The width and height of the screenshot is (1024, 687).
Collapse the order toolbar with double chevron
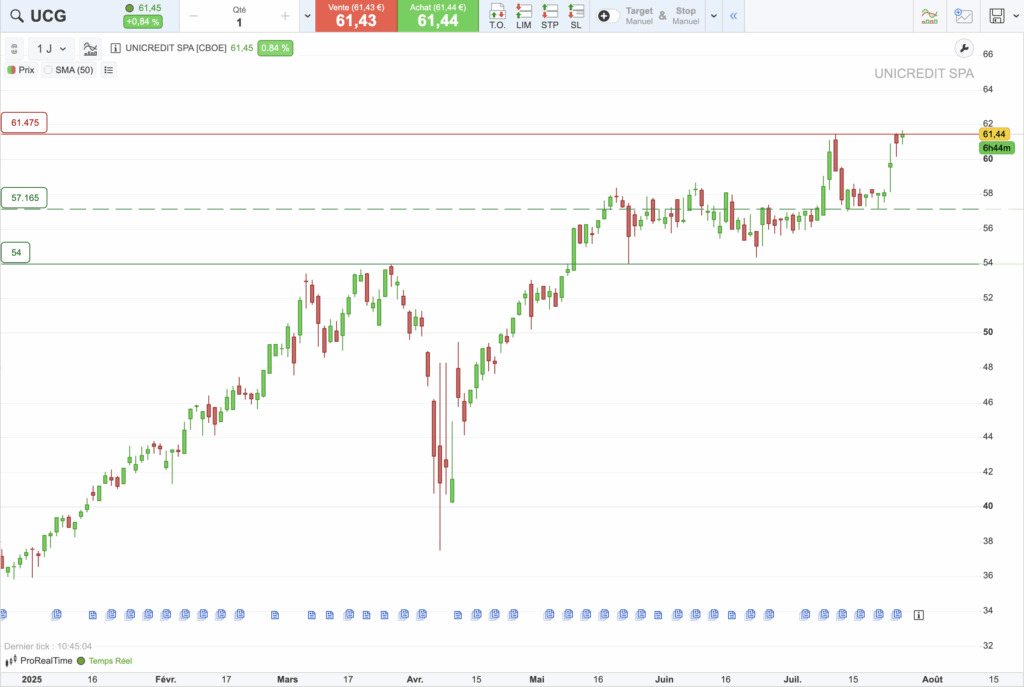coord(733,16)
